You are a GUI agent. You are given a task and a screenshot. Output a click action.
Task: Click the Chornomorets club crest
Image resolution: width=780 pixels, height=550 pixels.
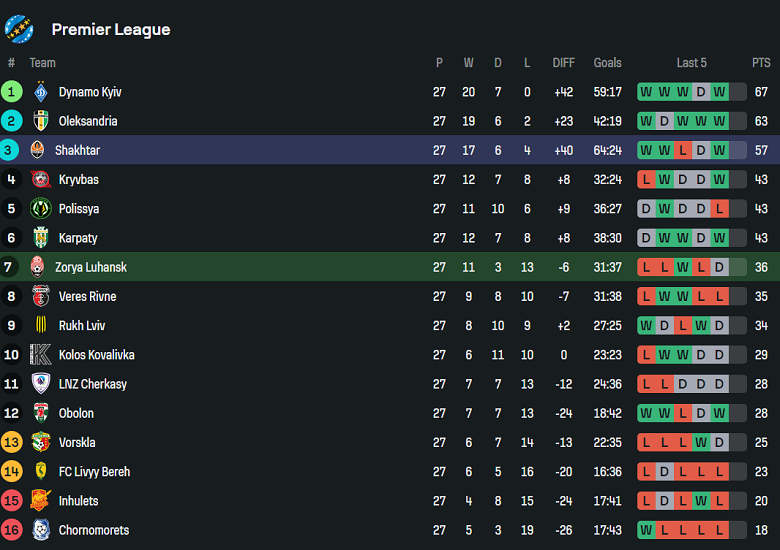(x=40, y=530)
